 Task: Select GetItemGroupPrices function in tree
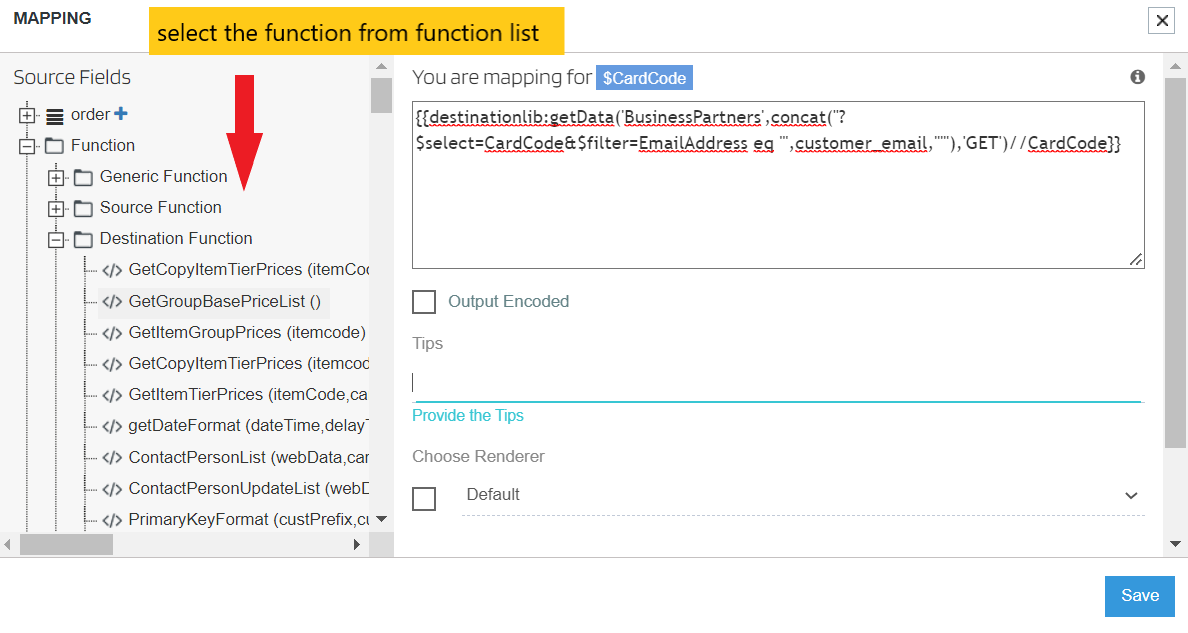[x=246, y=332]
